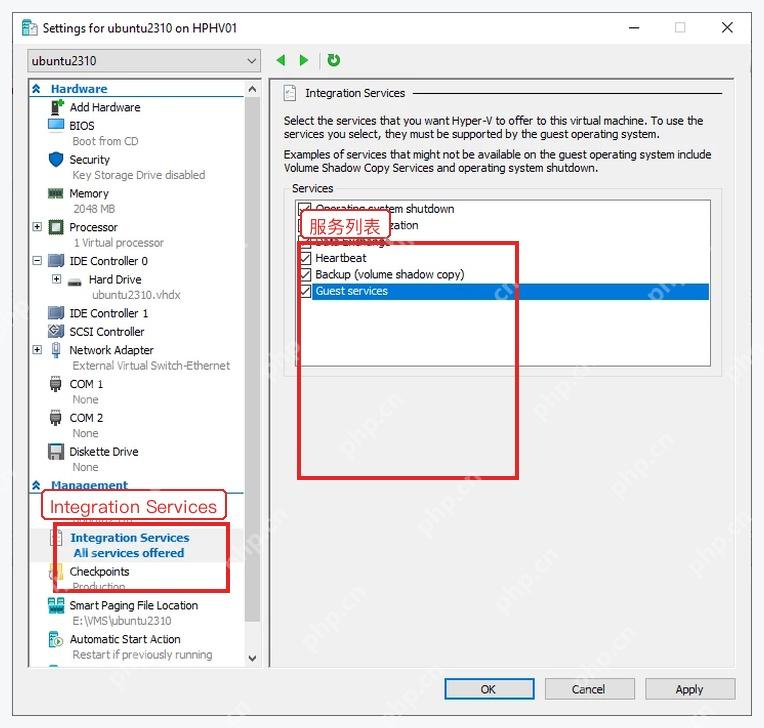This screenshot has width=764, height=728.
Task: Click the COM 1 port icon
Action: [x=56, y=384]
